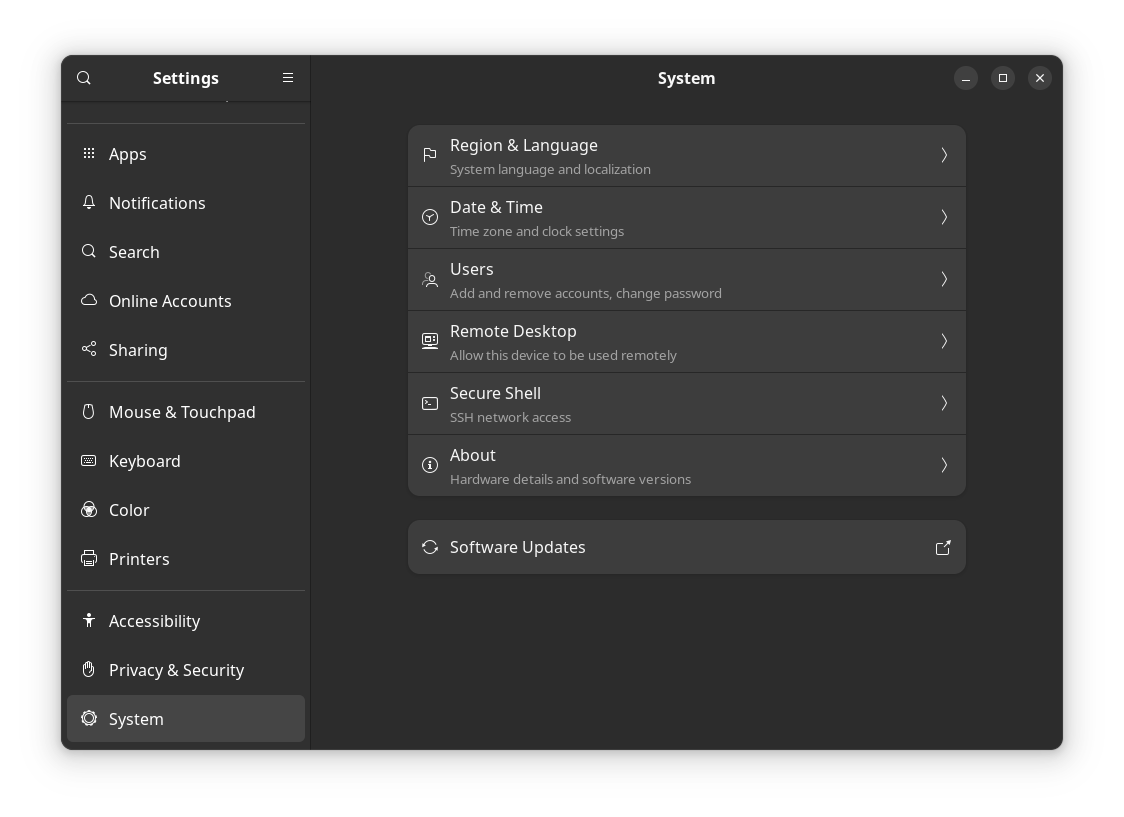Select Keyboard in the sidebar
The height and width of the screenshot is (817, 1124).
(x=144, y=461)
